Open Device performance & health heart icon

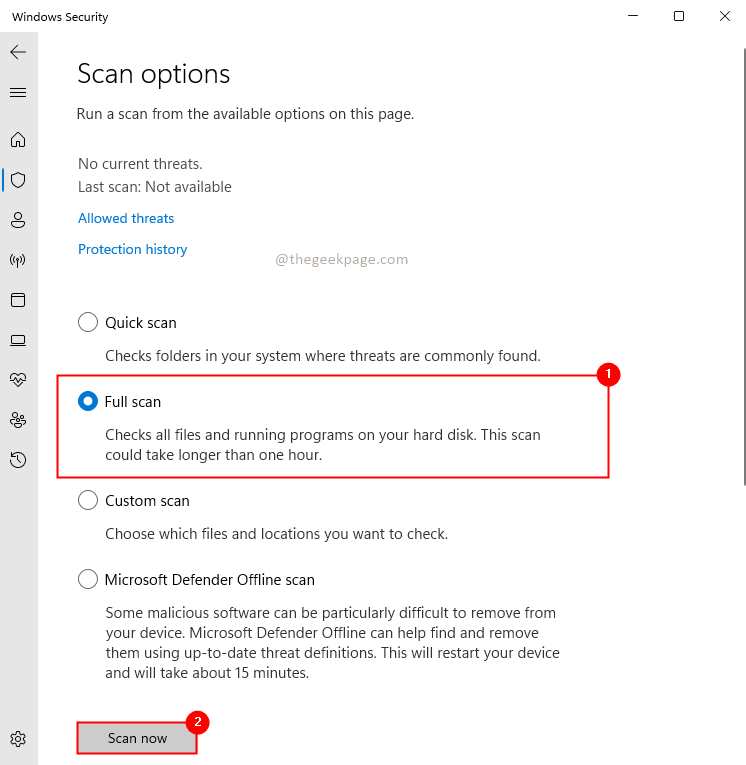(18, 380)
